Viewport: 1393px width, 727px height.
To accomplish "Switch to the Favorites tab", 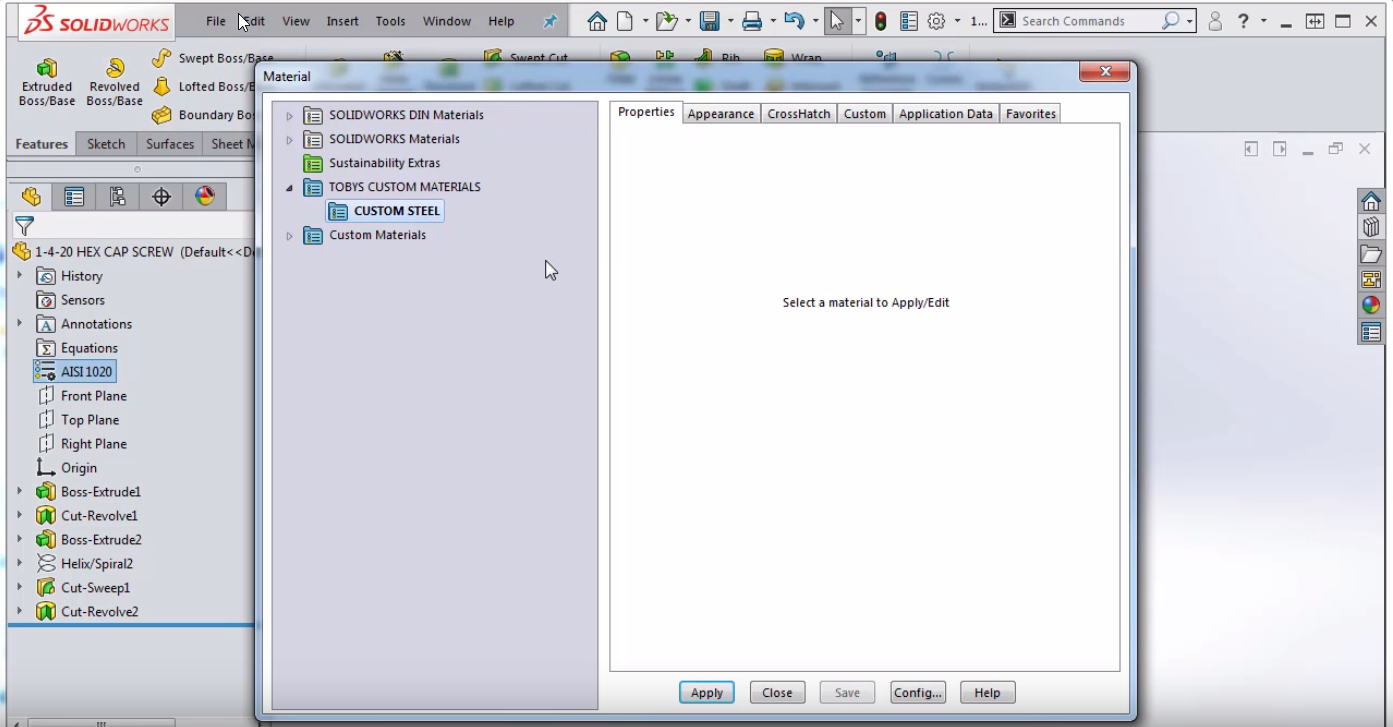I will [1031, 114].
